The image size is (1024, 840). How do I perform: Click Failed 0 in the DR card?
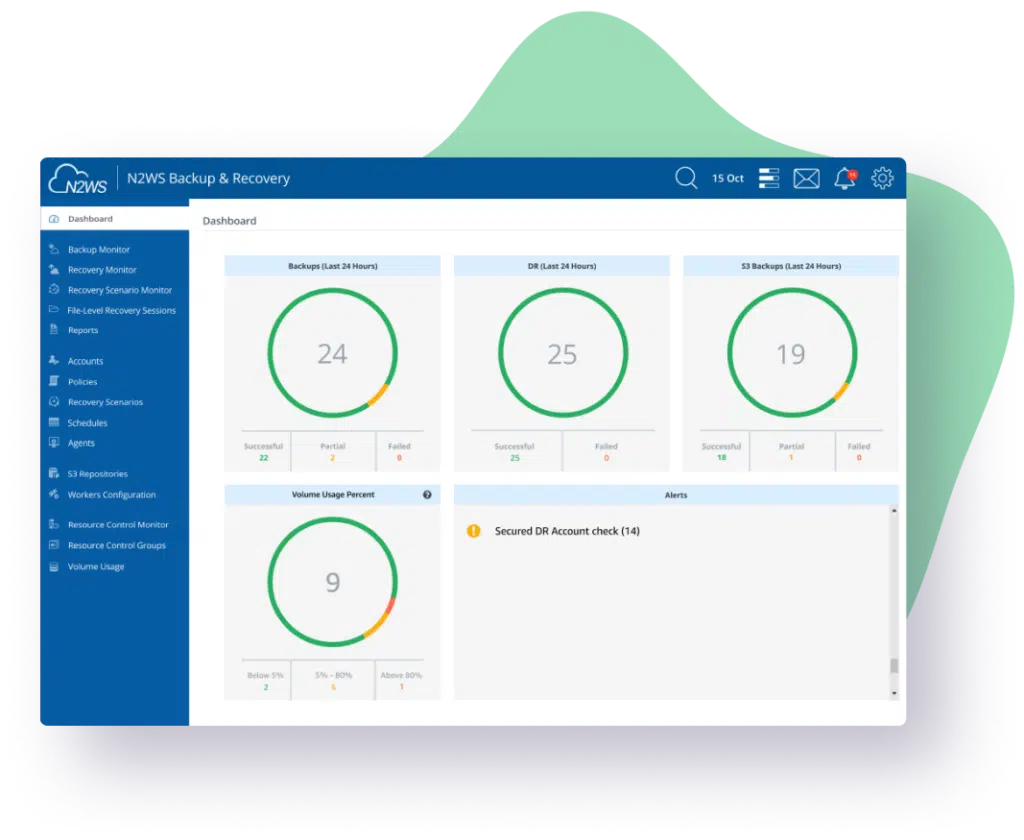[606, 452]
